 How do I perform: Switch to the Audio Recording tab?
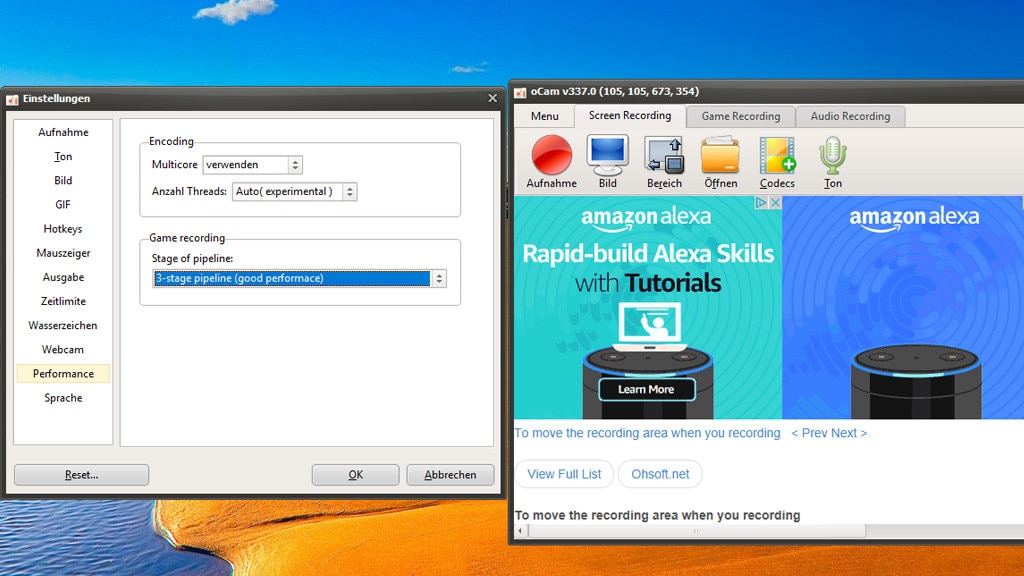pyautogui.click(x=850, y=116)
